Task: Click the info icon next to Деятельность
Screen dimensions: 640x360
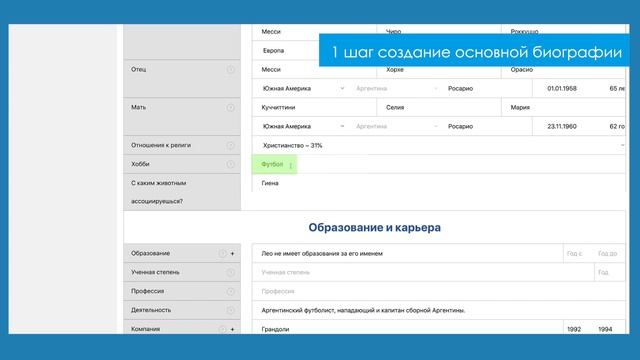Action: click(x=230, y=311)
